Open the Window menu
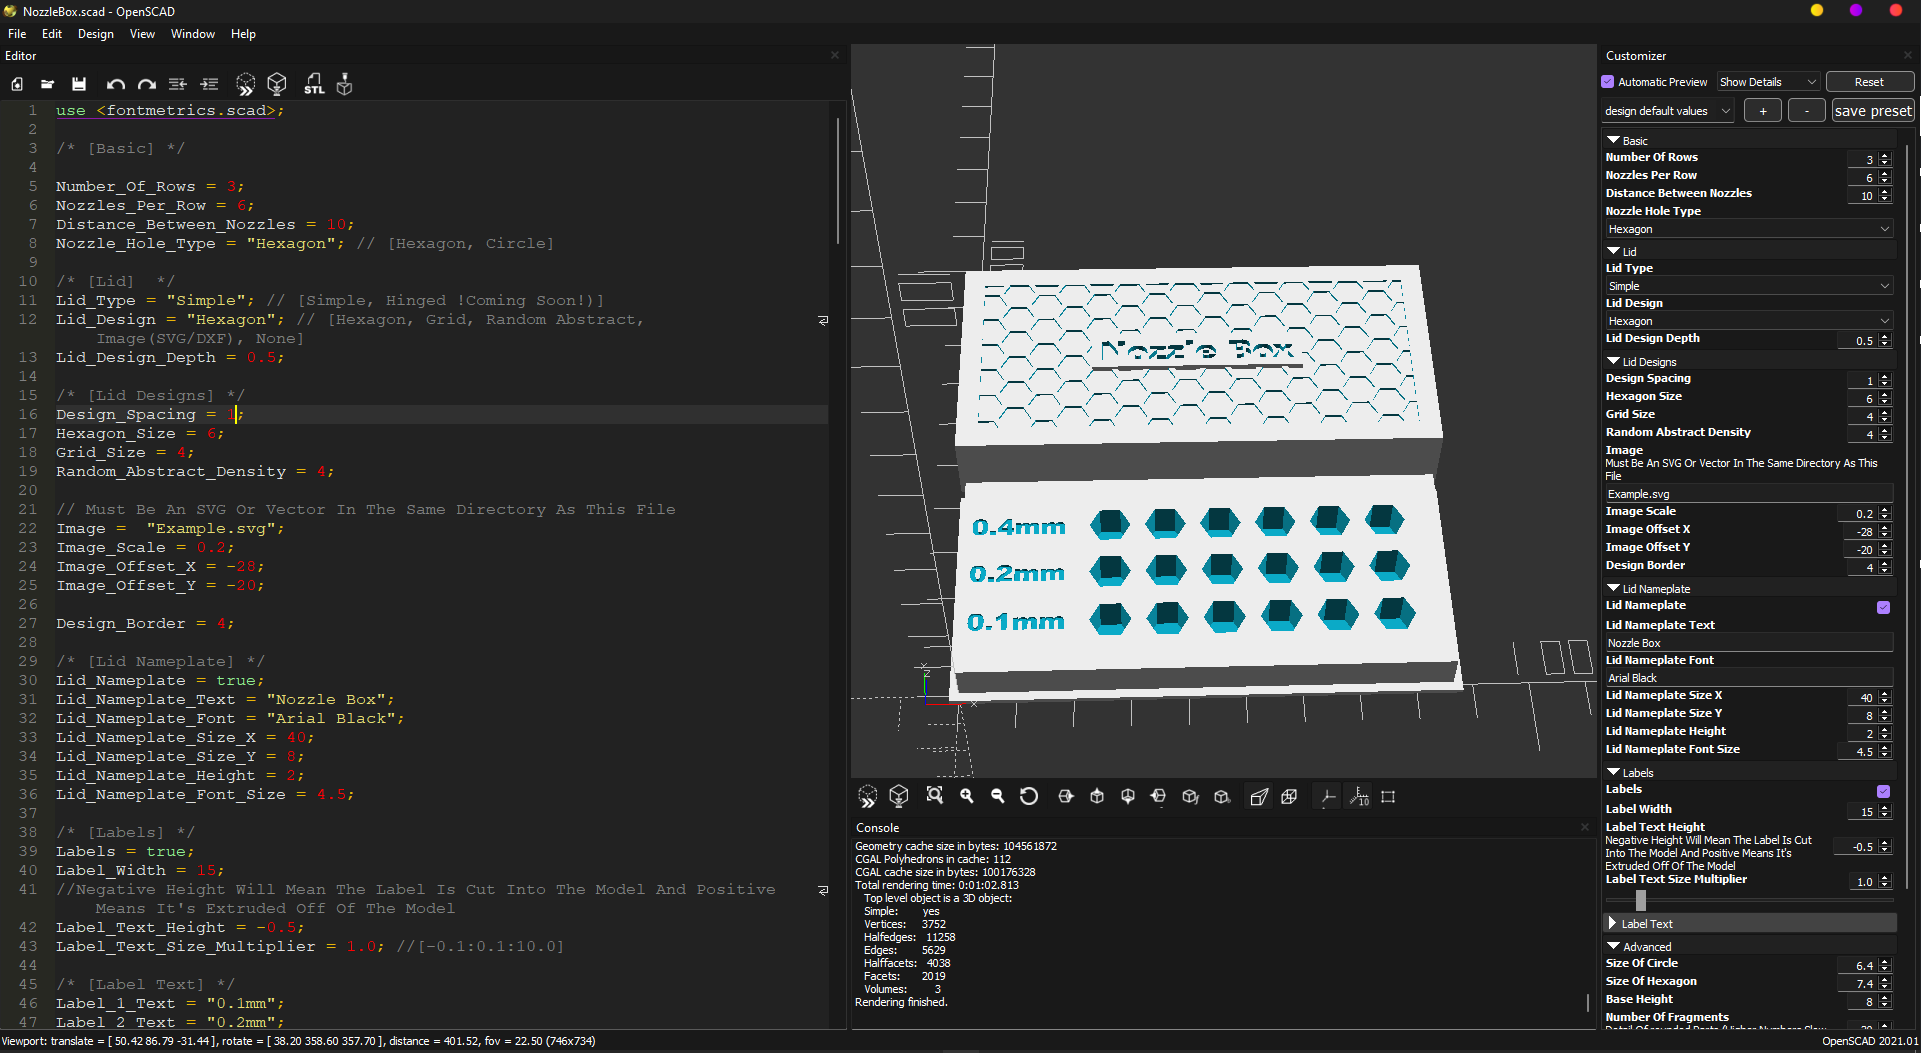Viewport: 1921px width, 1053px height. click(193, 34)
